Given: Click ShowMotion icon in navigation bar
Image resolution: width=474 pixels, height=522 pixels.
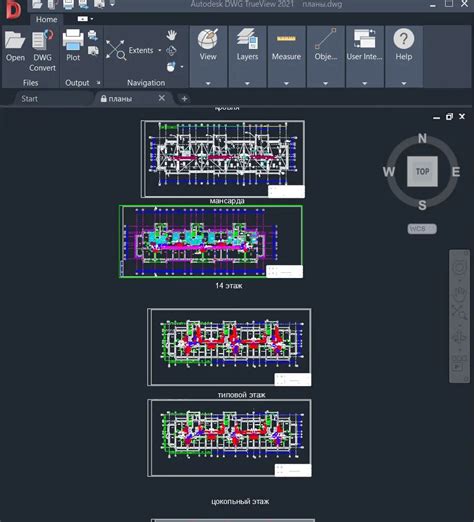Looking at the screenshot, I should (x=459, y=363).
